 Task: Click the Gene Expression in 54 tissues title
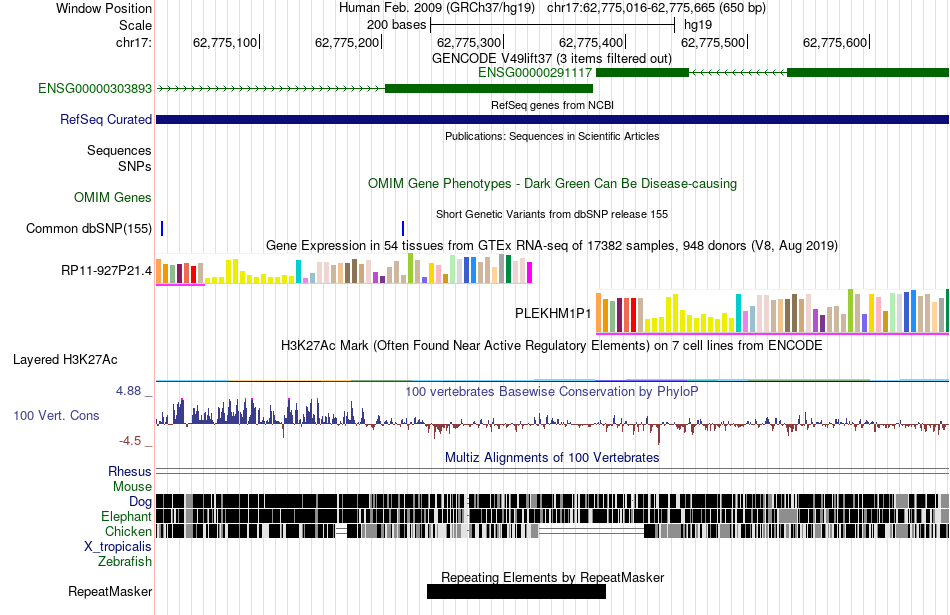click(552, 245)
